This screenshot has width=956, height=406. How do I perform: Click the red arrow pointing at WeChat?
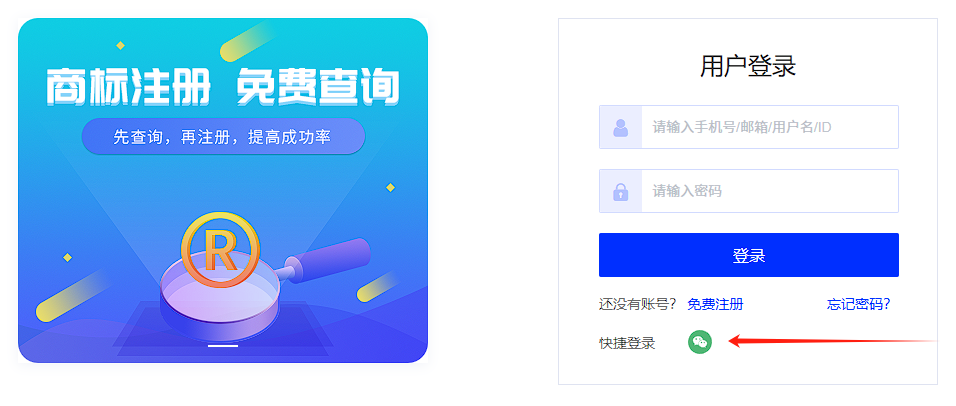[833, 341]
